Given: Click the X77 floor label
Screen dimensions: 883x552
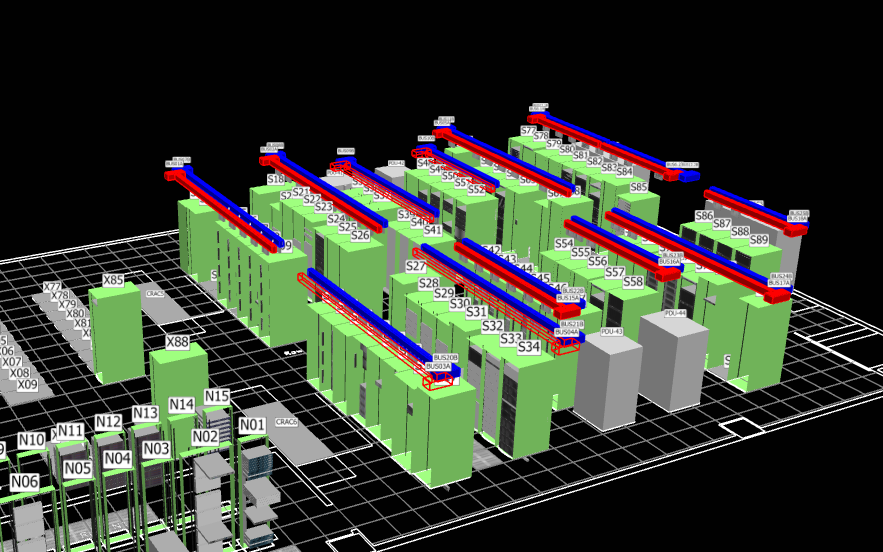Looking at the screenshot, I should 52,287.
